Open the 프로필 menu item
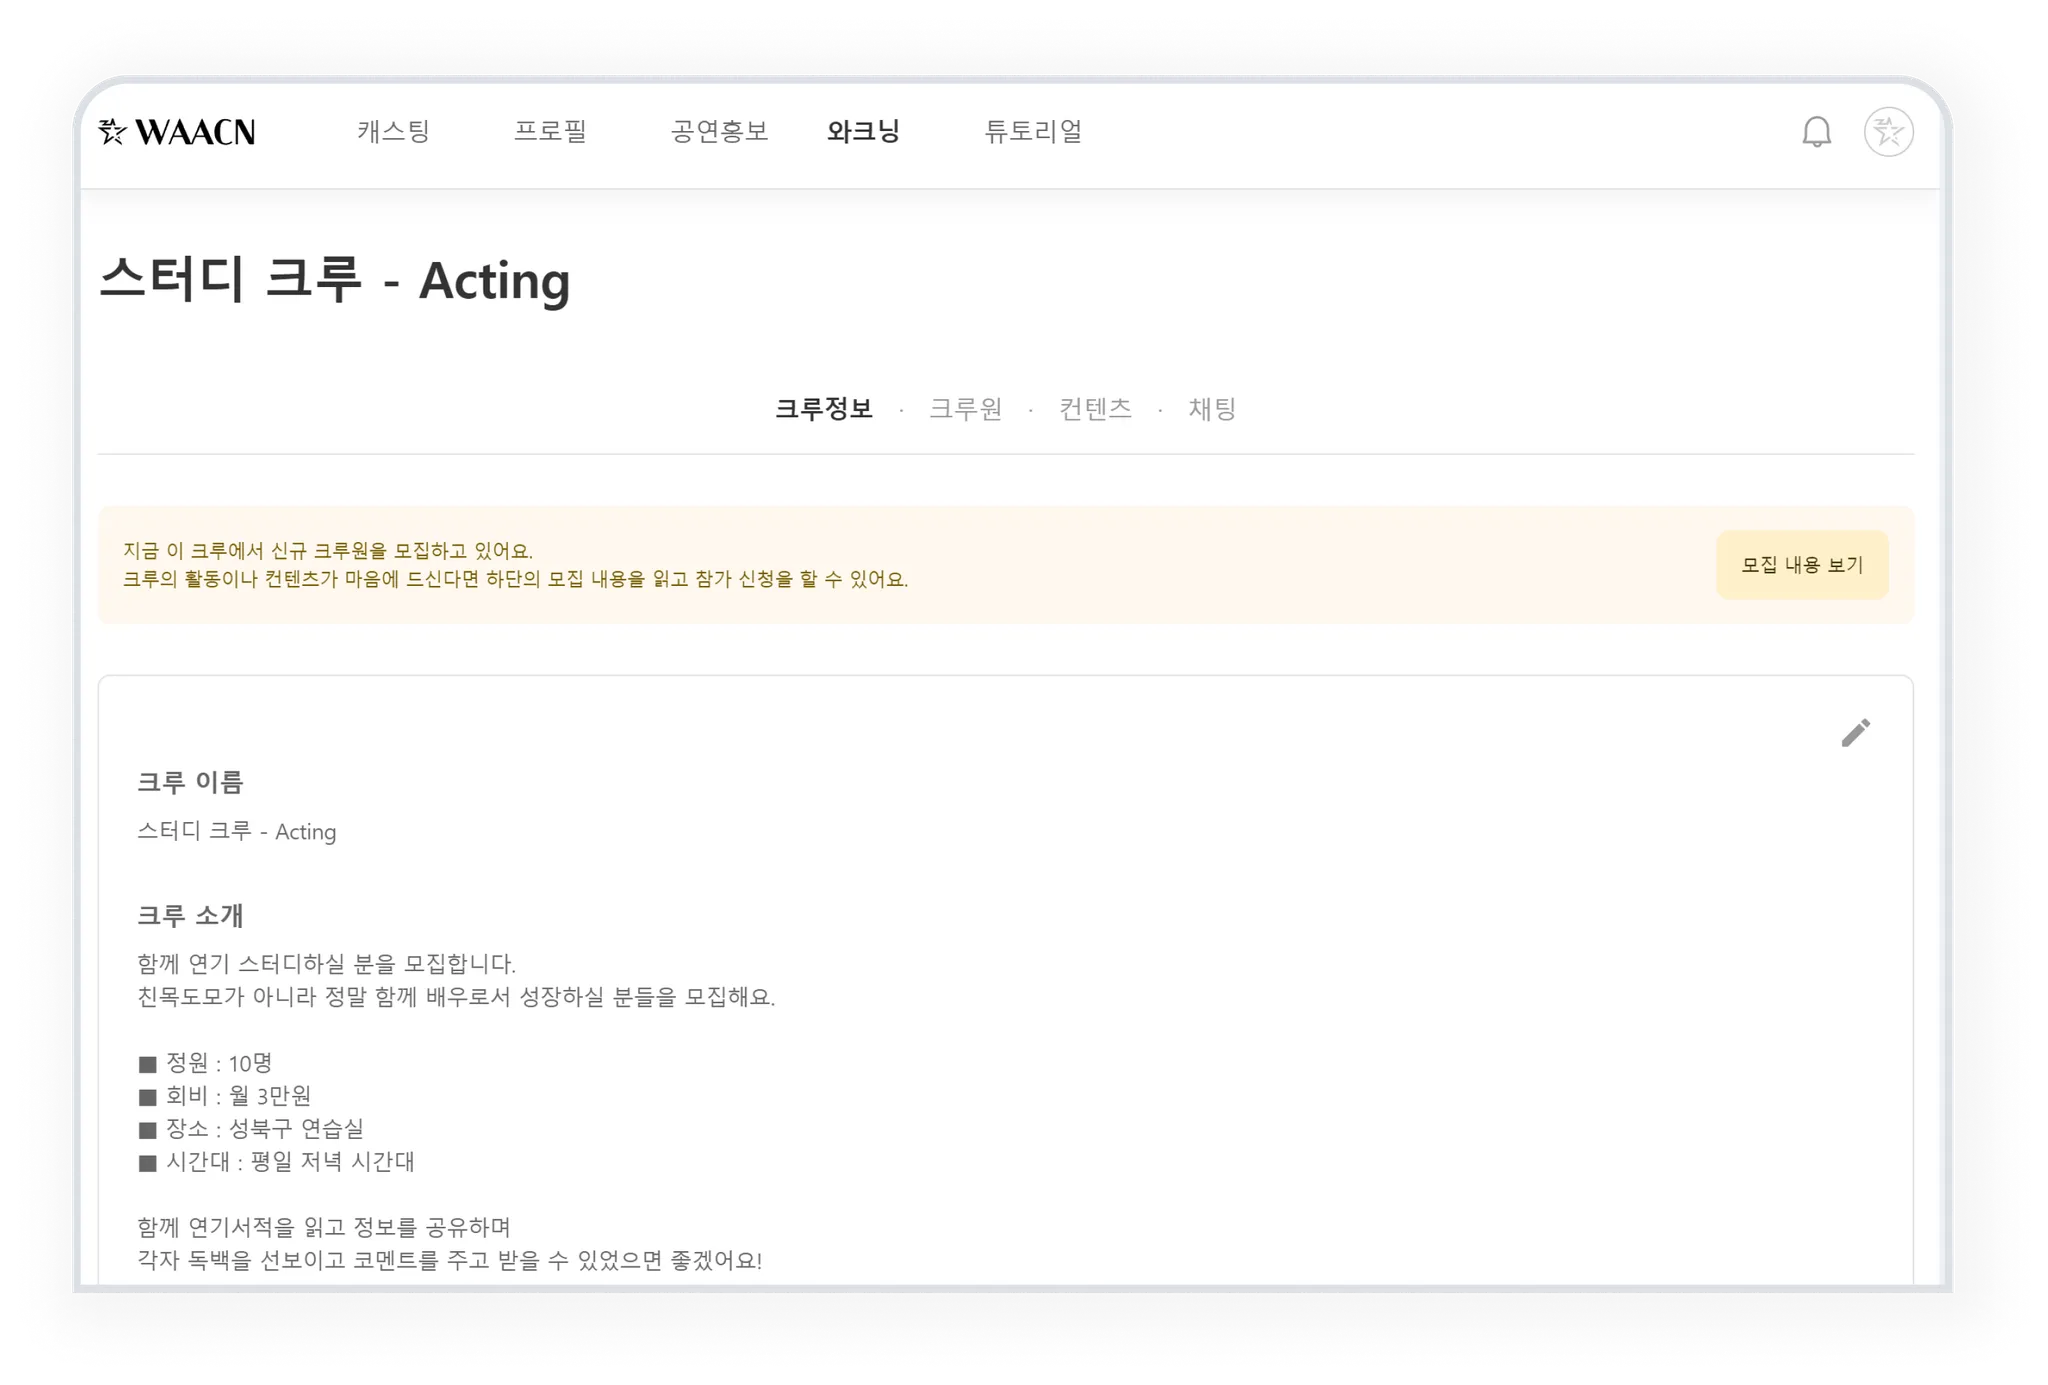The height and width of the screenshot is (1385, 2048). pyautogui.click(x=550, y=132)
